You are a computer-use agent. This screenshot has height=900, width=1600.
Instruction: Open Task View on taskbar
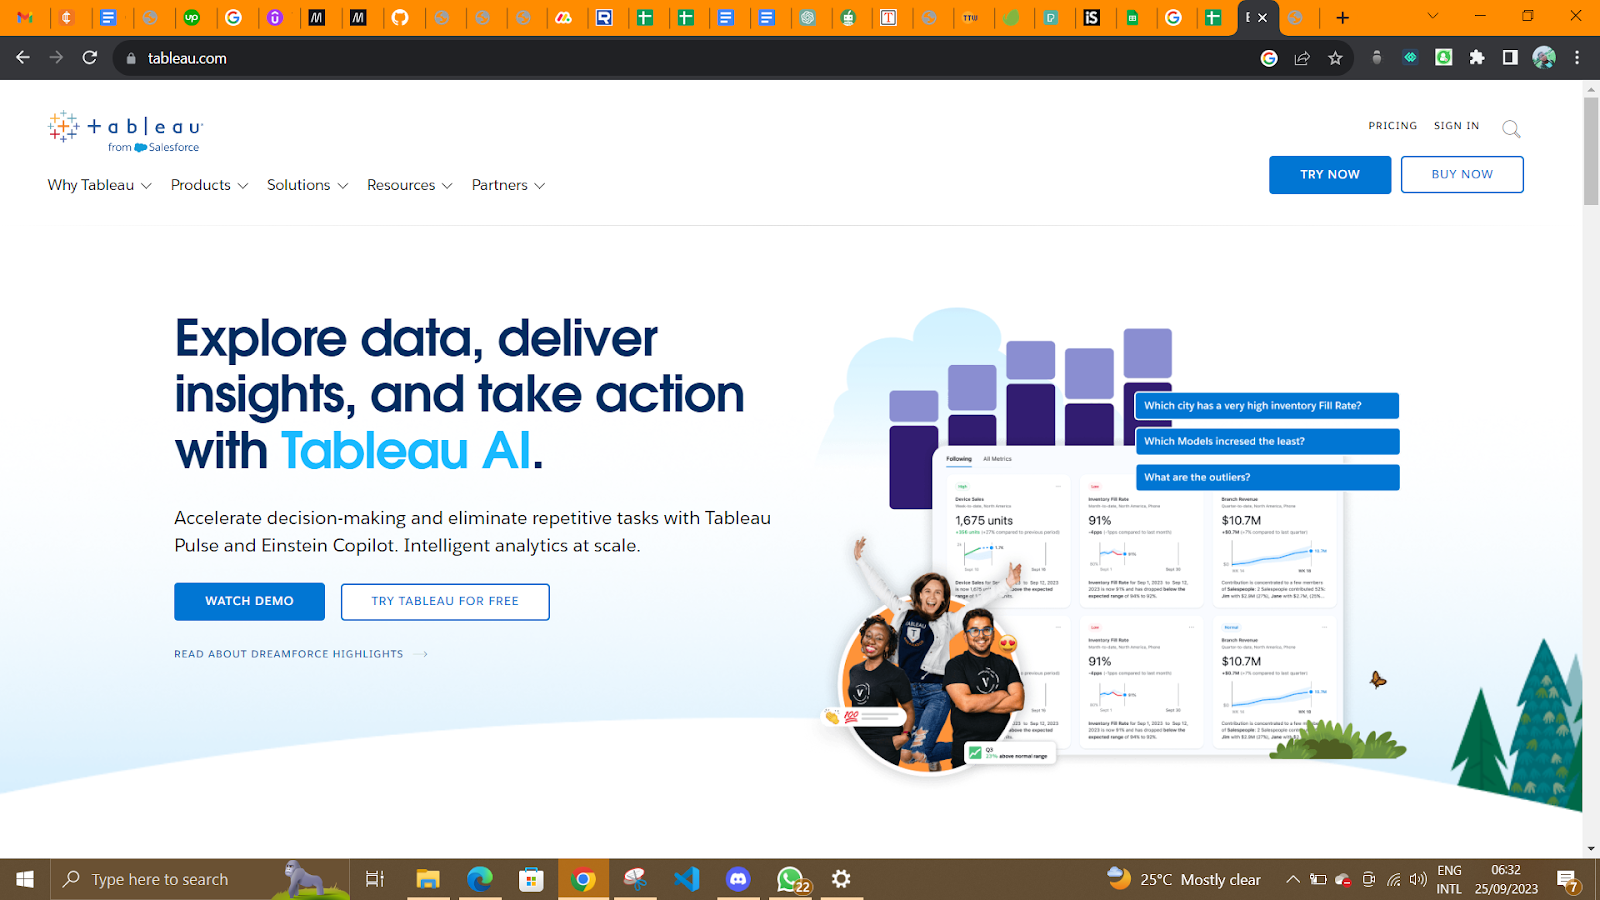(375, 879)
